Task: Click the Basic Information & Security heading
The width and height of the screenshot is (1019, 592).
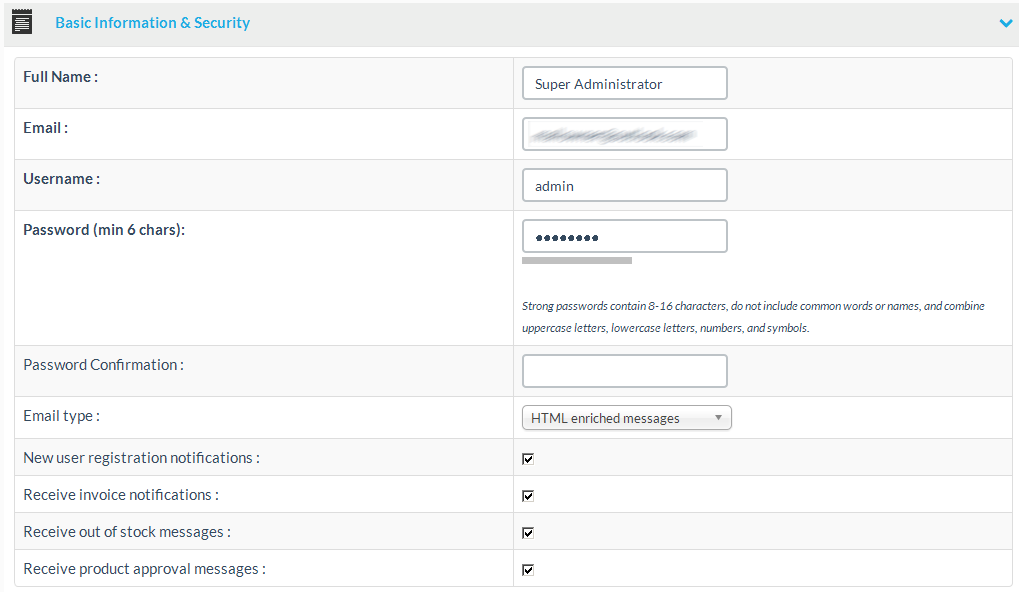Action: pyautogui.click(x=152, y=22)
